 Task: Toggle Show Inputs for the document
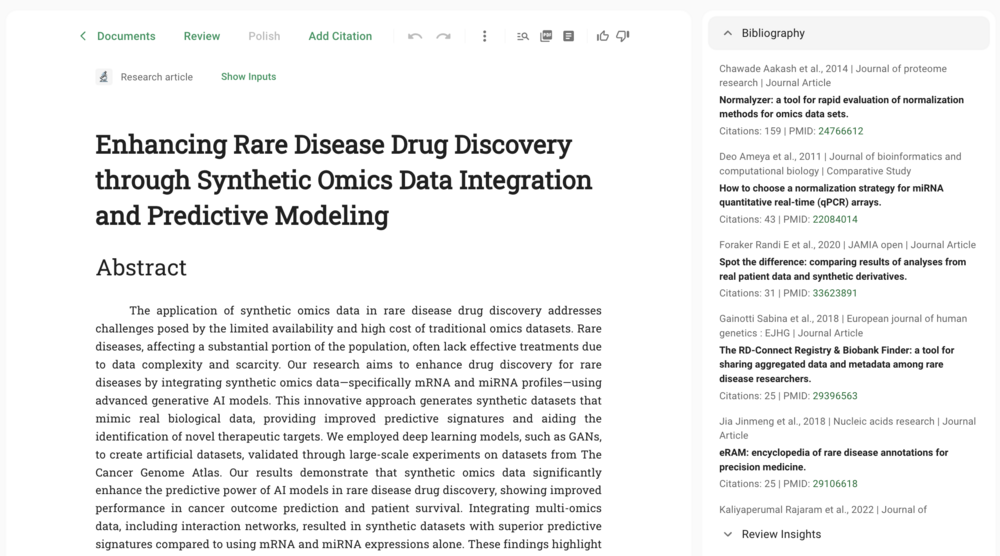248,77
